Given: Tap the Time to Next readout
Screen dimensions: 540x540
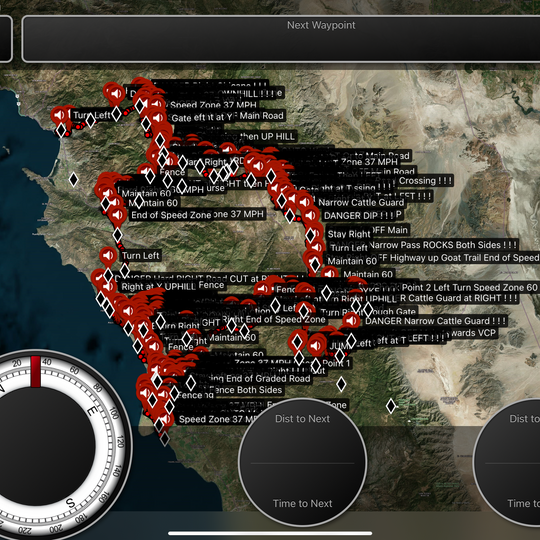Looking at the screenshot, I should click(302, 503).
